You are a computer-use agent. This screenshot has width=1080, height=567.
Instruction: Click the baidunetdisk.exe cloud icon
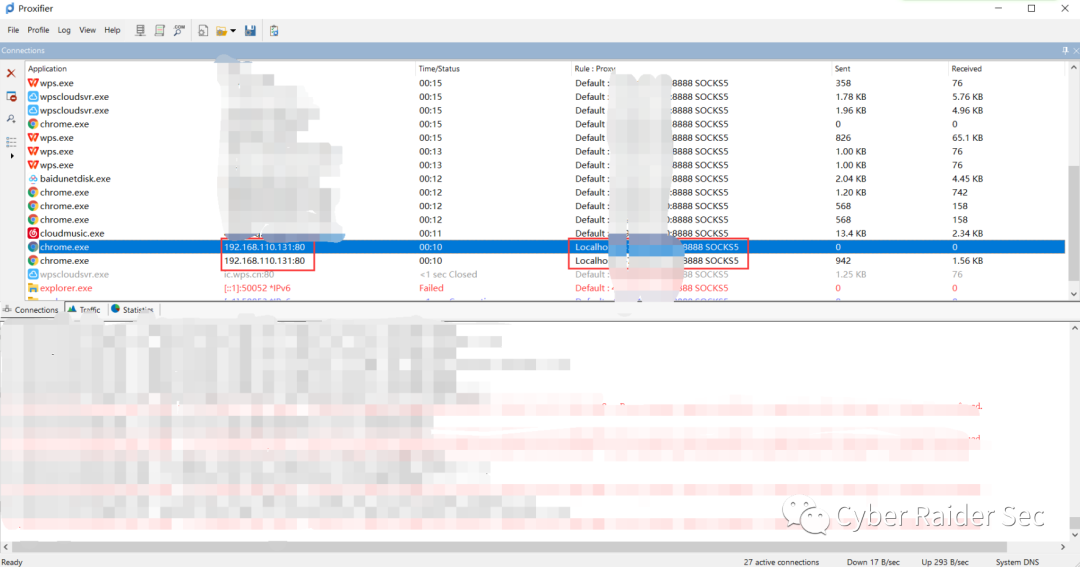[x=33, y=178]
